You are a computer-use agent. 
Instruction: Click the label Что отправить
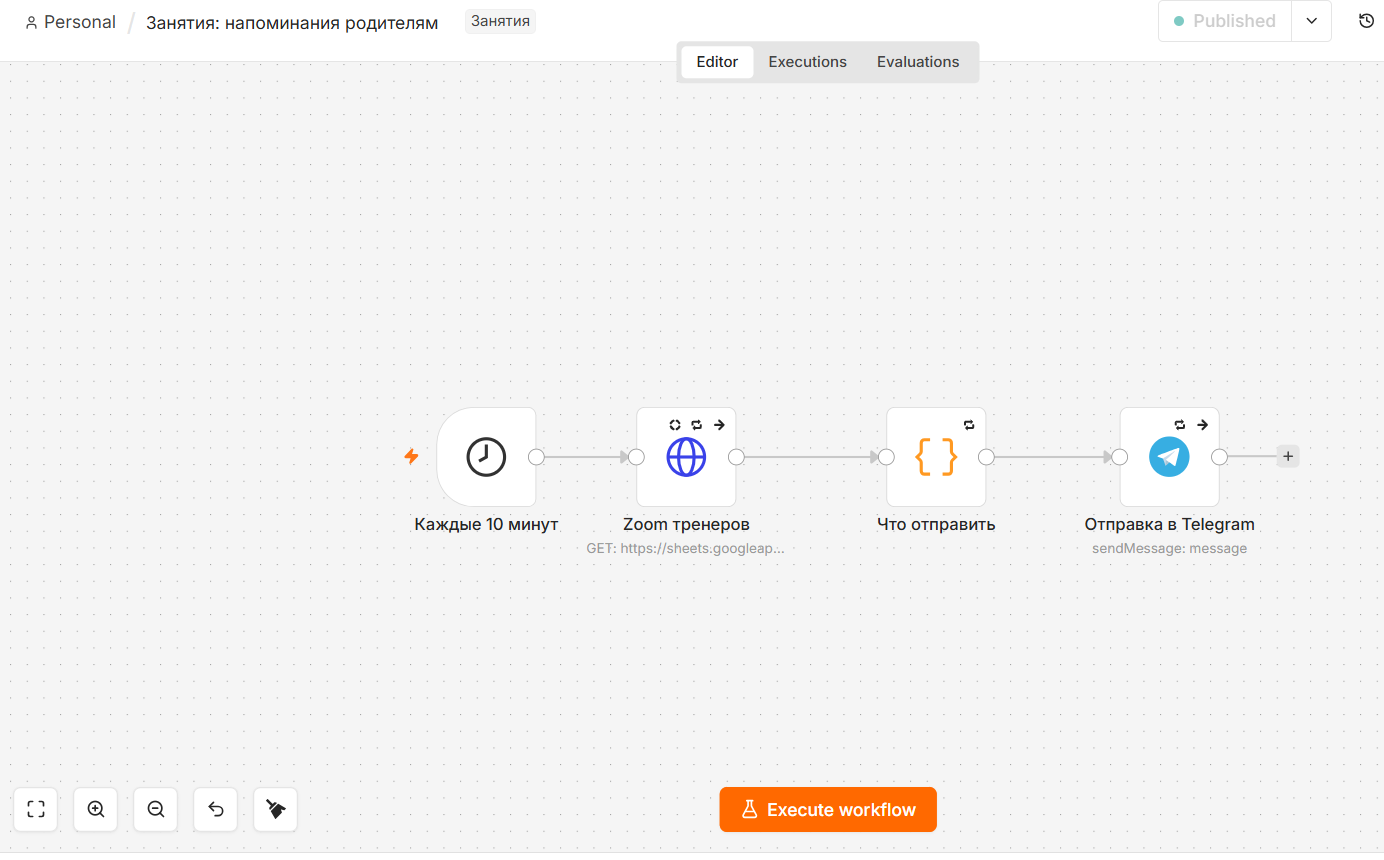pyautogui.click(x=936, y=524)
